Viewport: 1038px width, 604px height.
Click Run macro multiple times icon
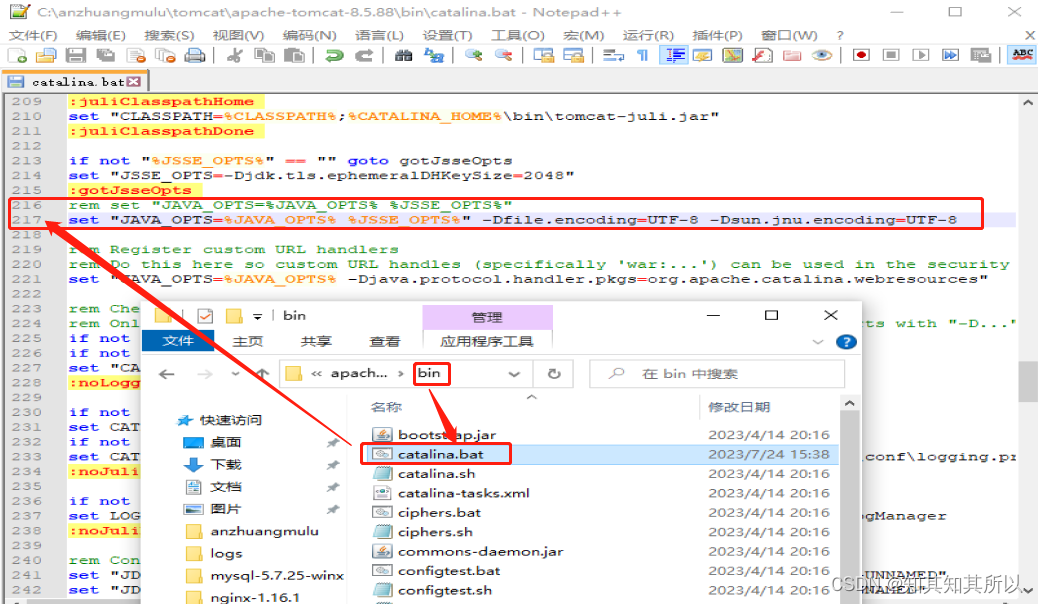pos(951,56)
